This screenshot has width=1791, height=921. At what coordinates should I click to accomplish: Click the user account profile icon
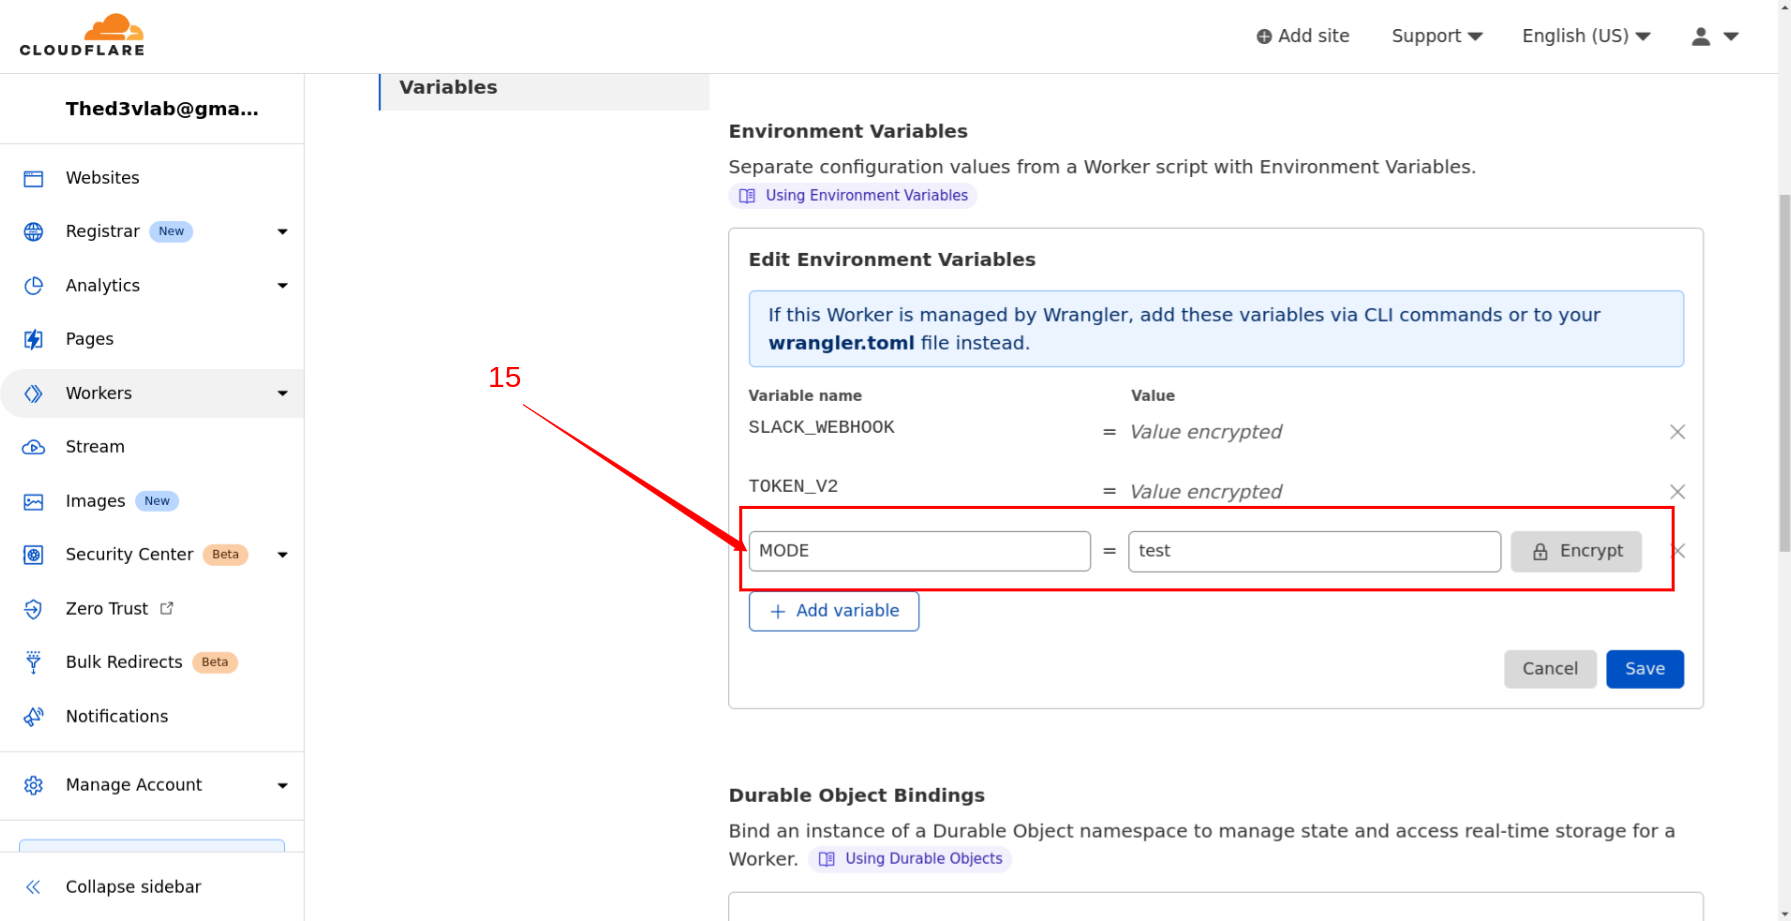click(1700, 37)
